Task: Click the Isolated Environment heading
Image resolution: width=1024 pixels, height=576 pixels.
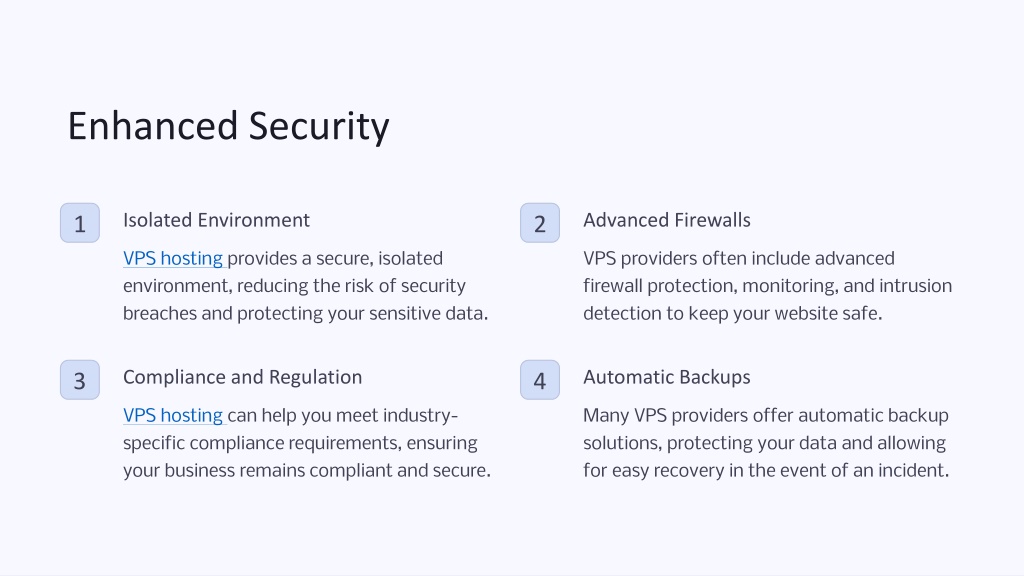Action: pyautogui.click(x=216, y=220)
